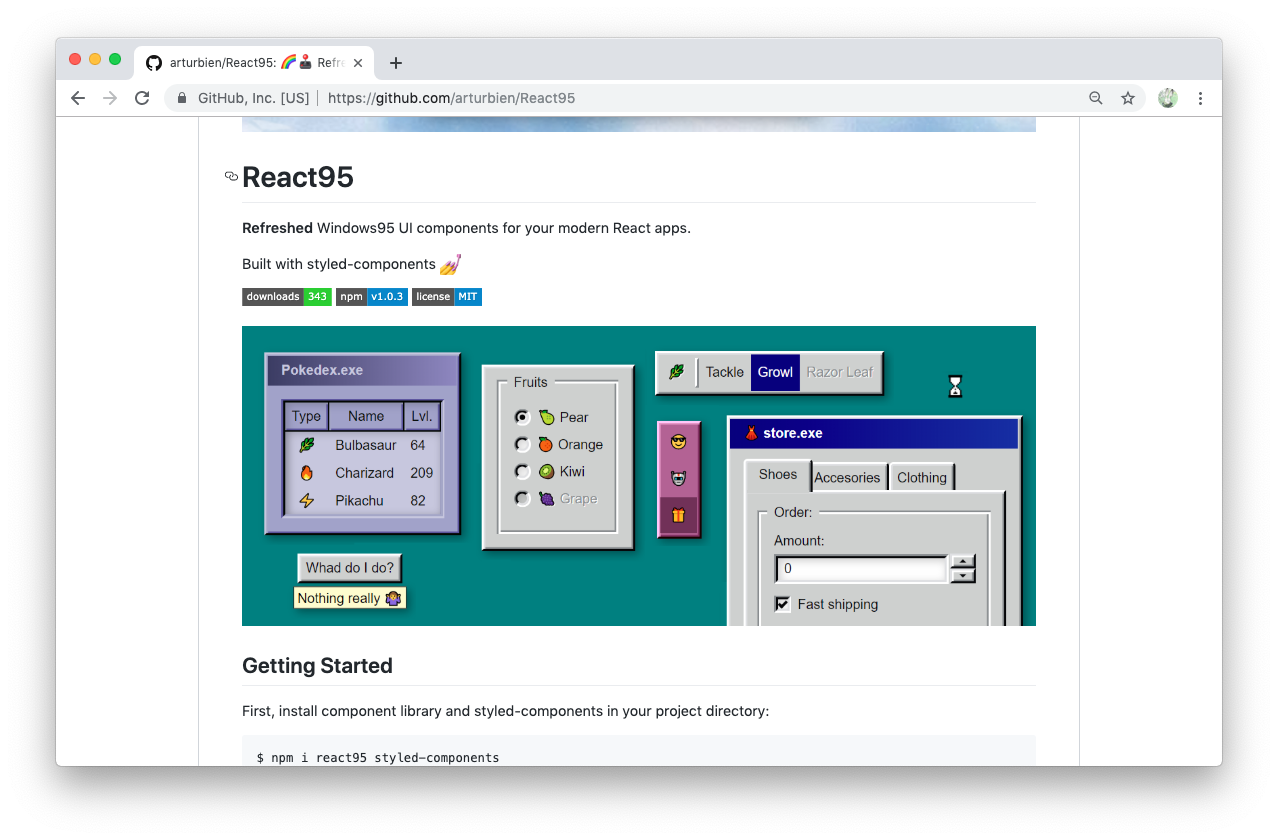Click the hourglass icon on the teal background
Image resolution: width=1278 pixels, height=840 pixels.
[955, 385]
